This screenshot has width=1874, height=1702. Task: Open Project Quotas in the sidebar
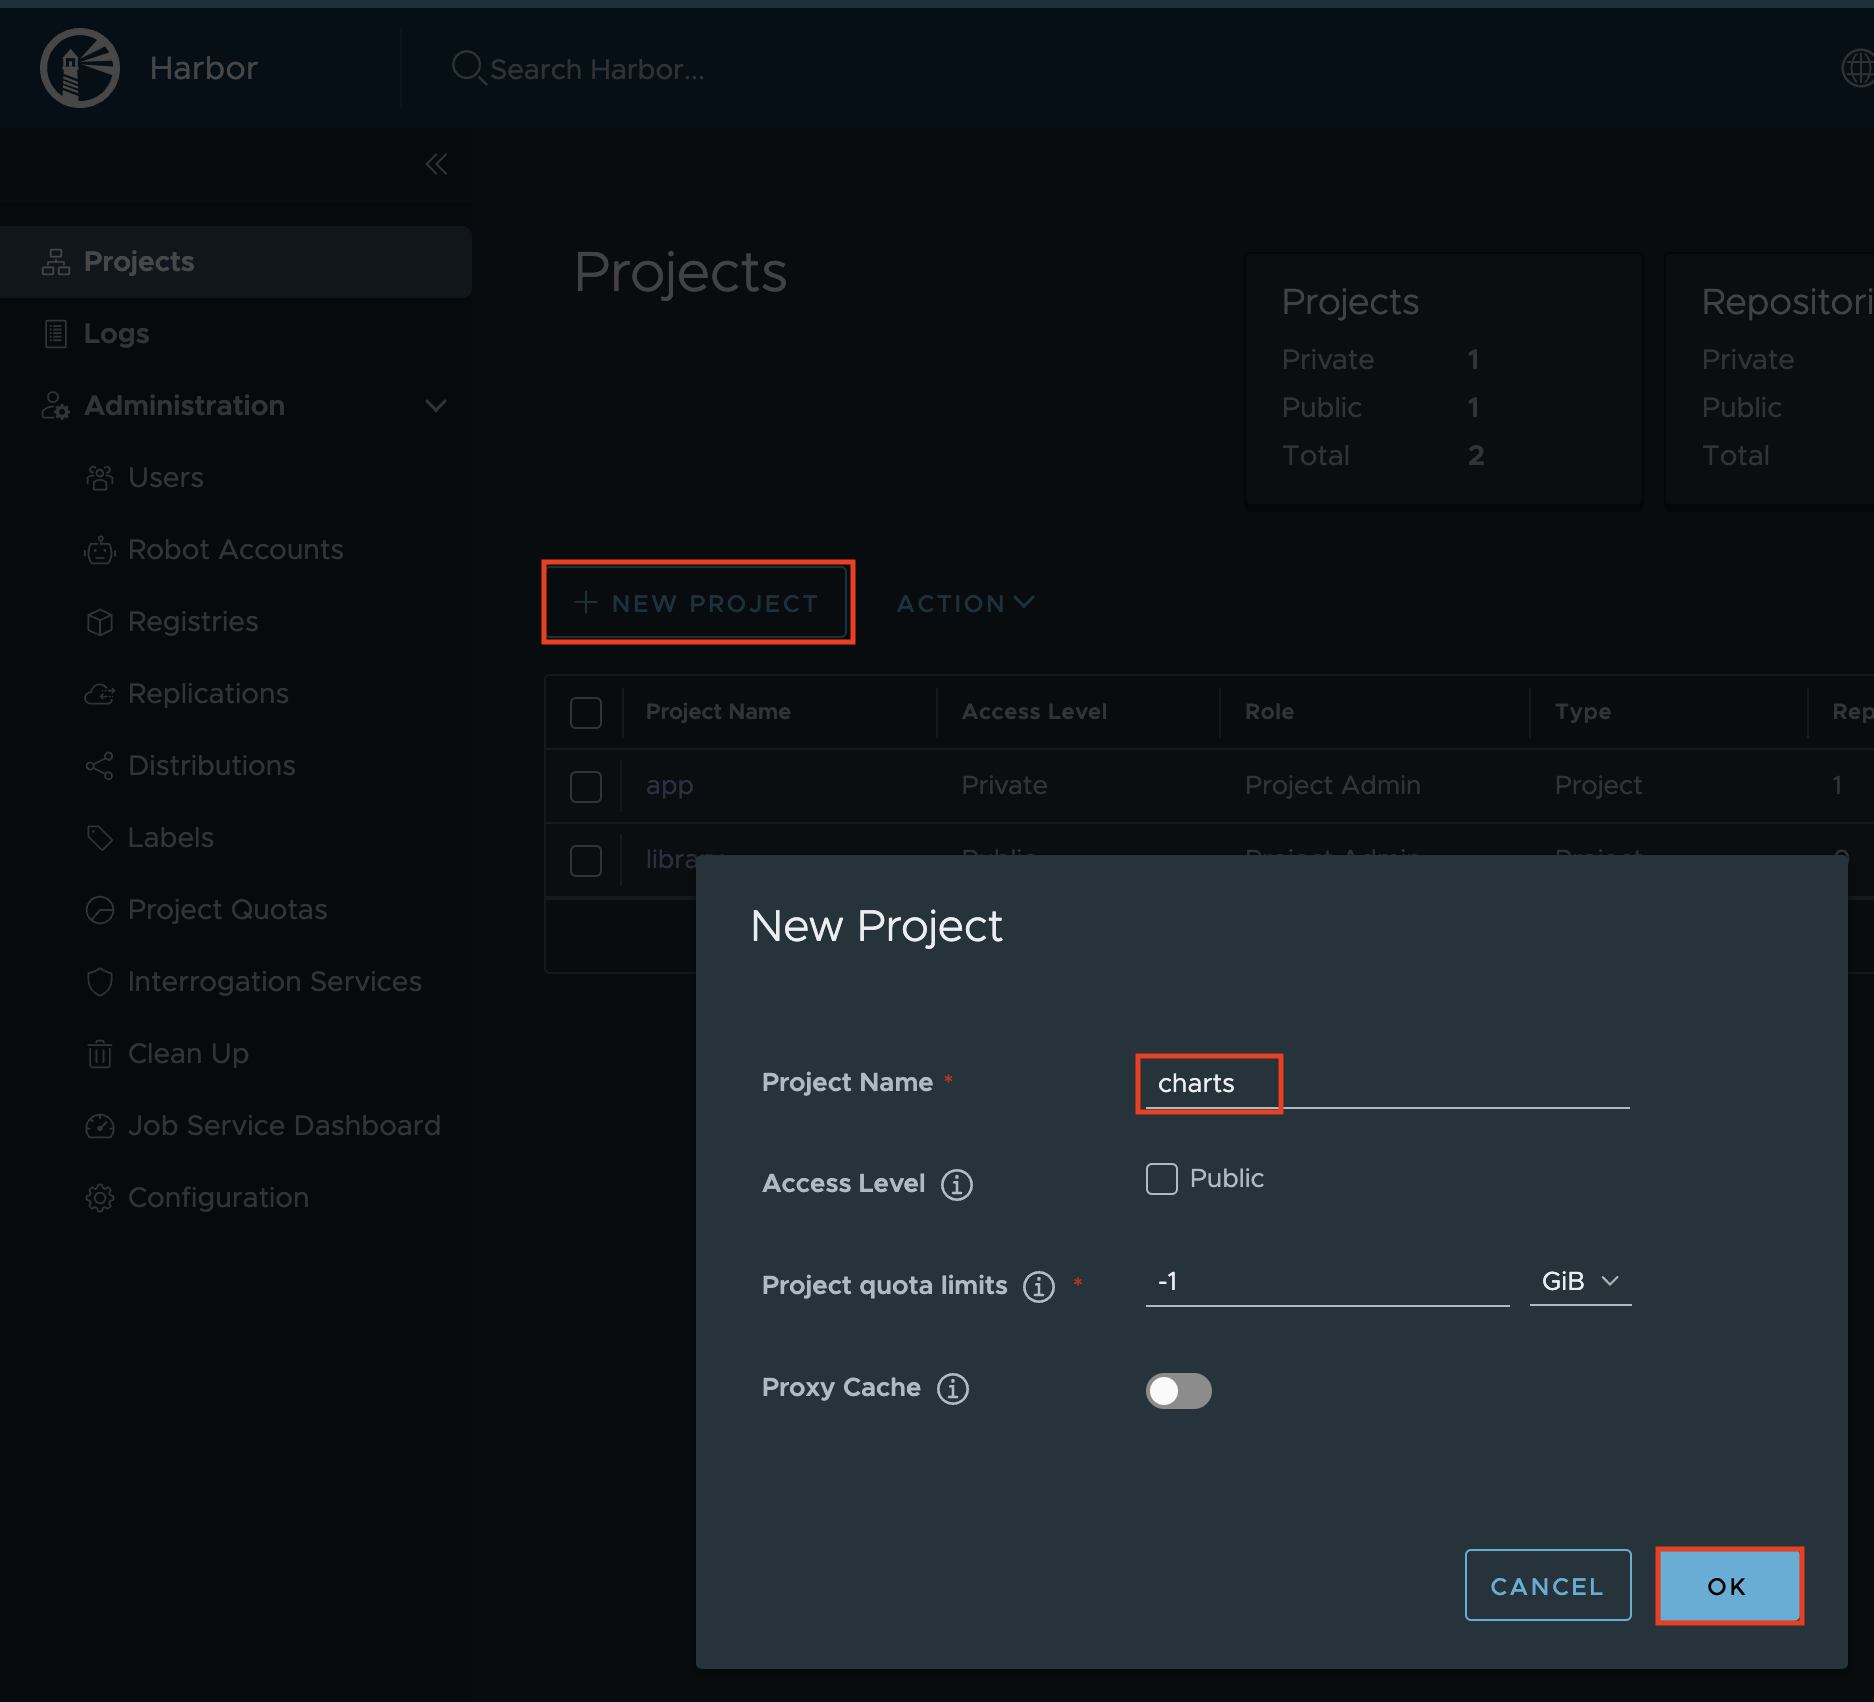[x=228, y=910]
